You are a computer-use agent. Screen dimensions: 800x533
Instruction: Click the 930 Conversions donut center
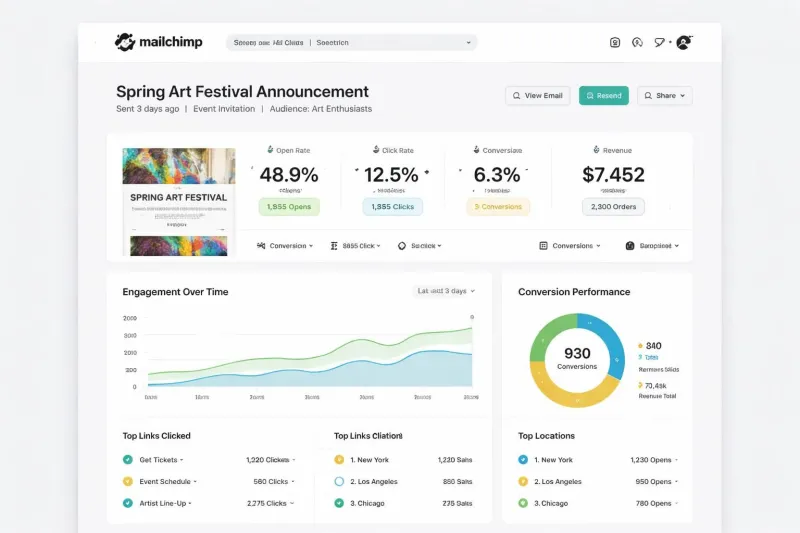coord(577,359)
